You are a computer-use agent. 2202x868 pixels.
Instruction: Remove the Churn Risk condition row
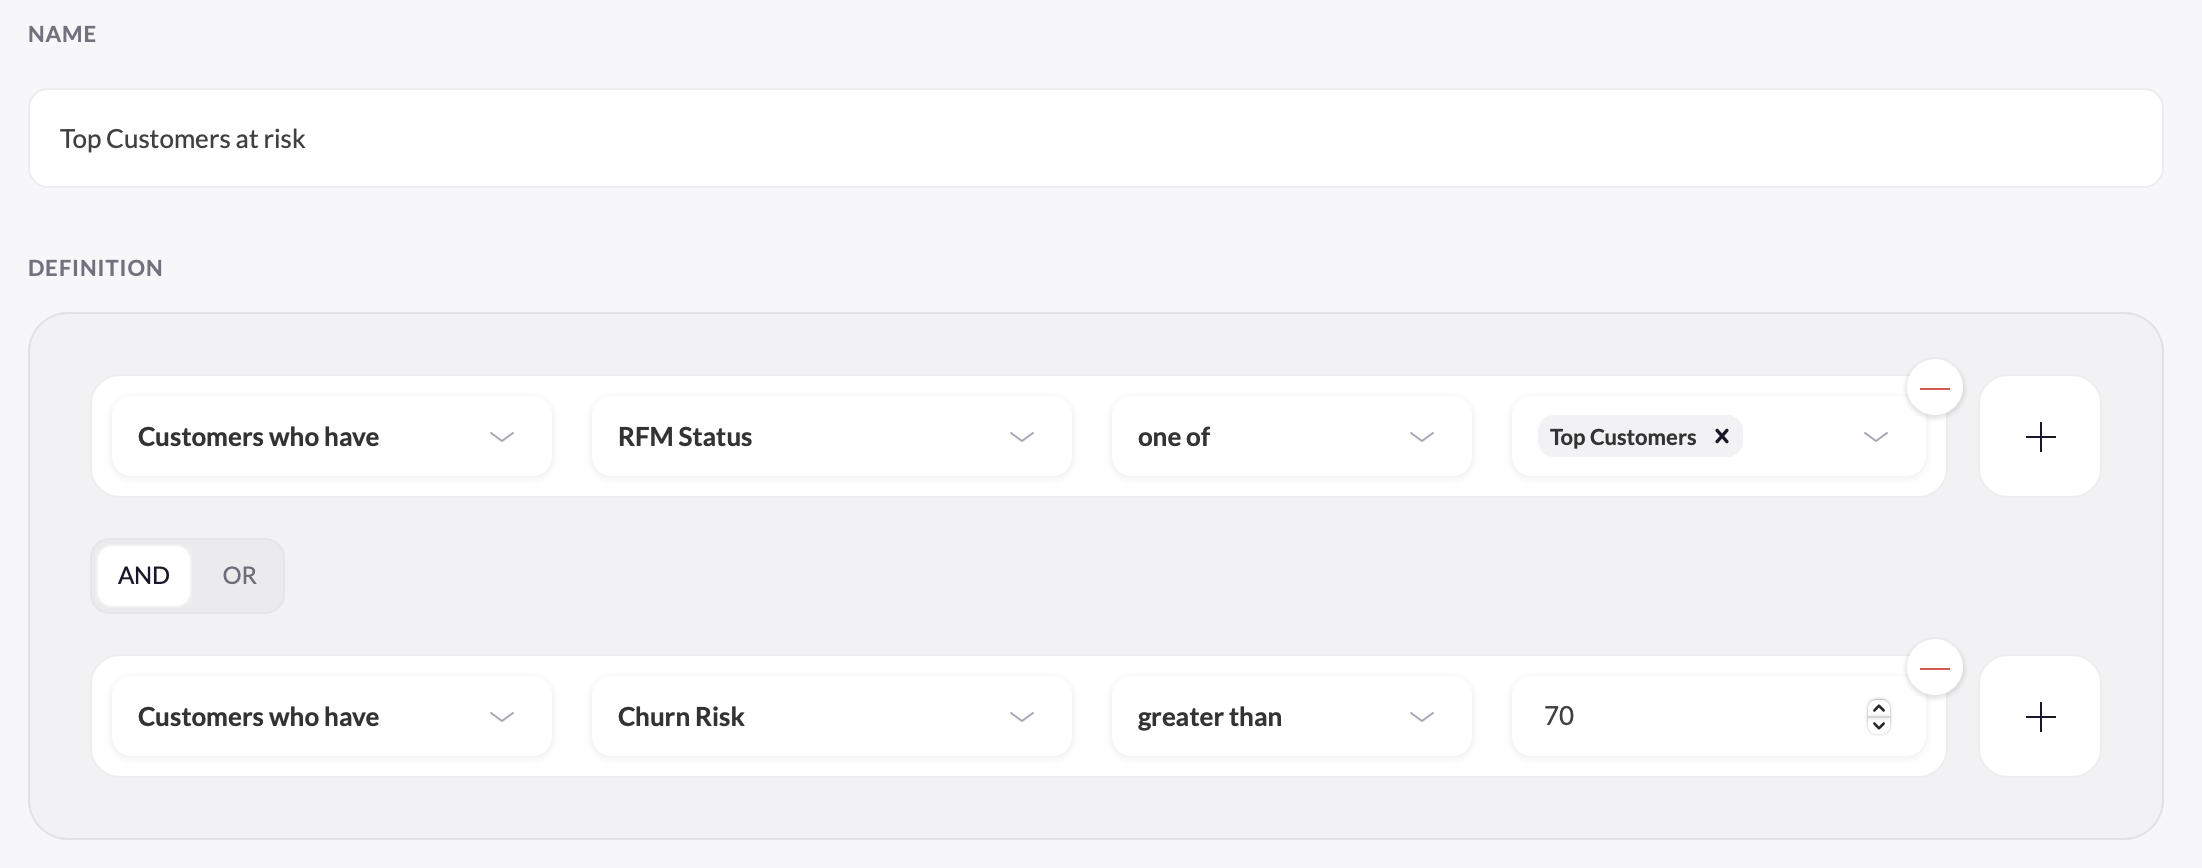coord(1934,668)
